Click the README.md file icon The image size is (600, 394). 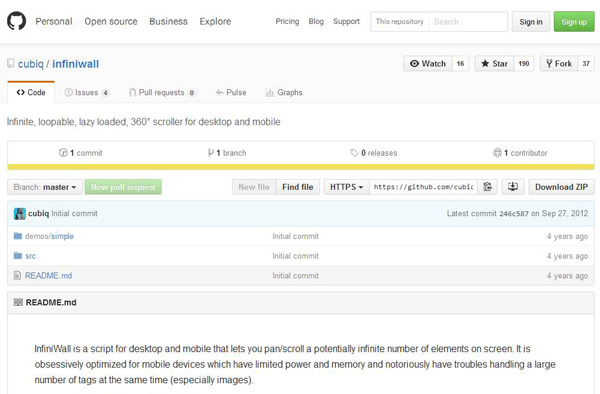tap(17, 275)
